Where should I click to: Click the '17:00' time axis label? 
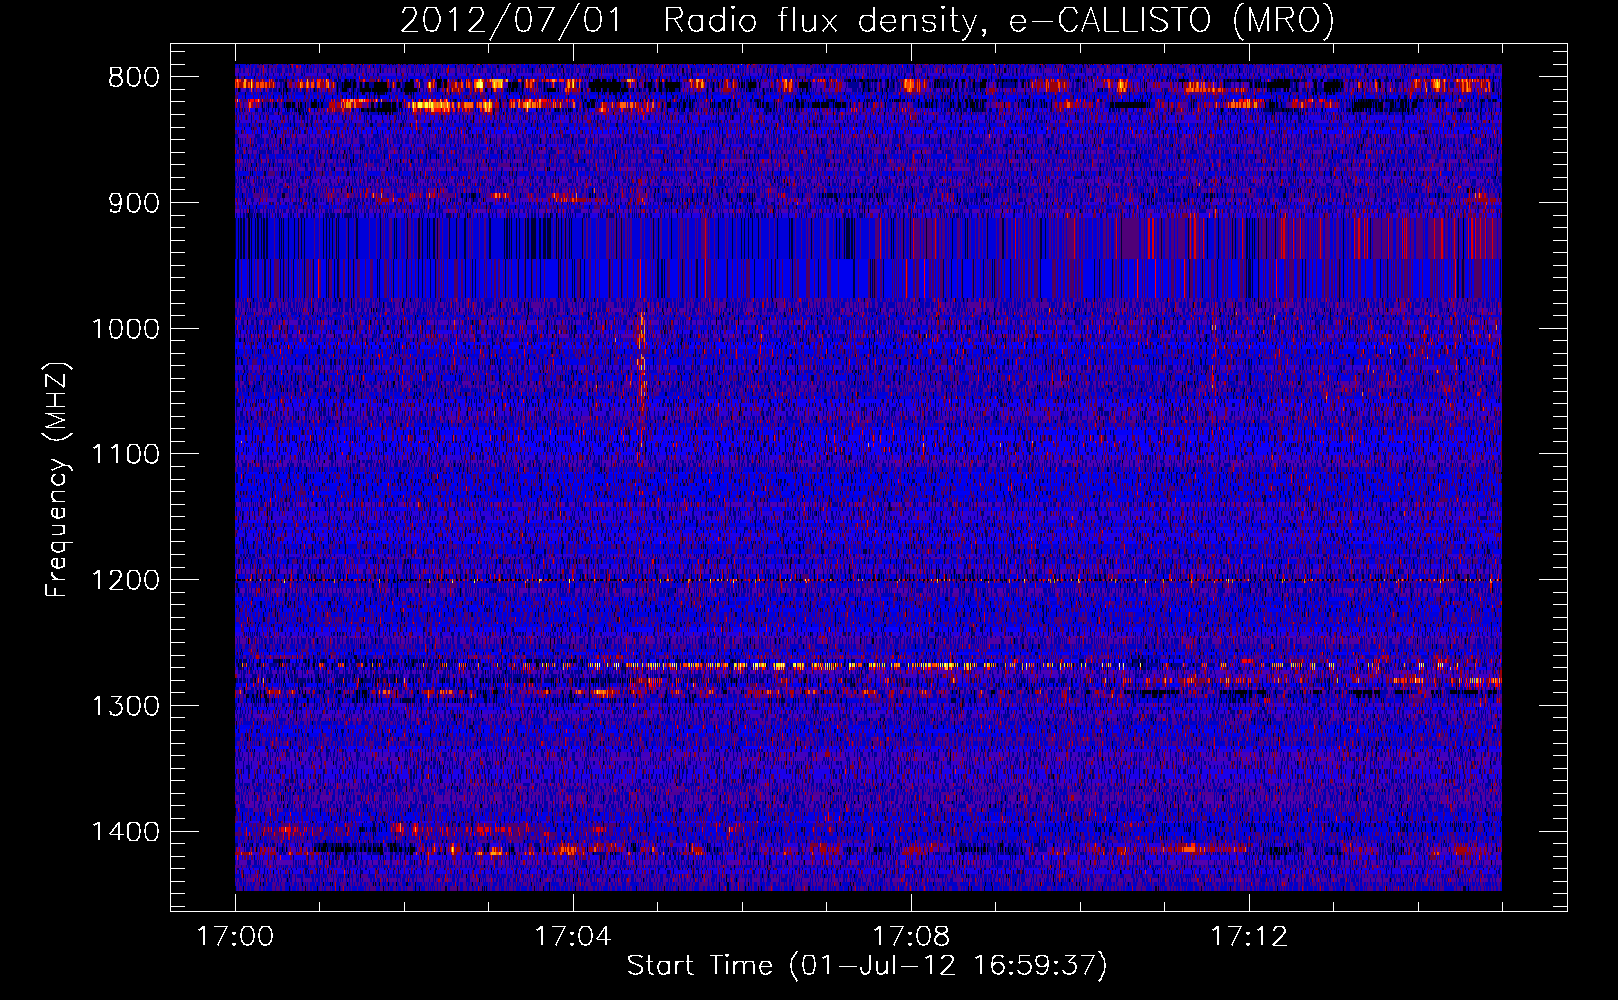(x=235, y=937)
